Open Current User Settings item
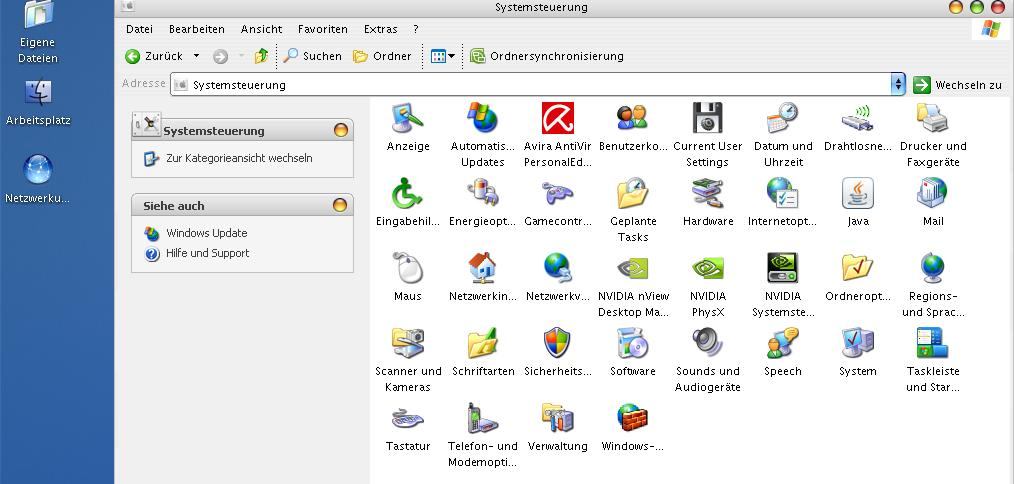1014x484 pixels. pos(707,118)
